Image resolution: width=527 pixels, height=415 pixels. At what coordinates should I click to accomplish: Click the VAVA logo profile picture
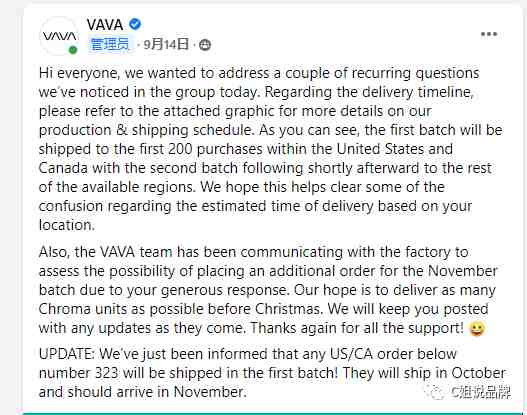pos(59,36)
